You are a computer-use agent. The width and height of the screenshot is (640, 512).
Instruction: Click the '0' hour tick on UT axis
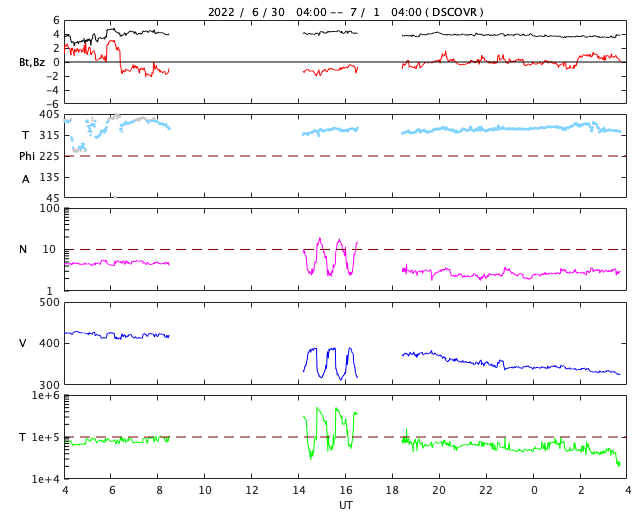[x=534, y=490]
